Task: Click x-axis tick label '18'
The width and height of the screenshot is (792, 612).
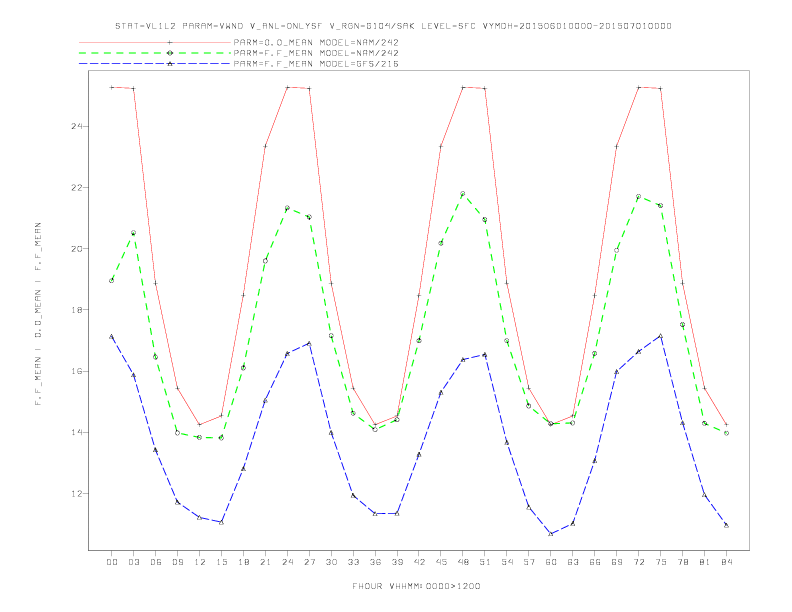Action: [x=243, y=562]
